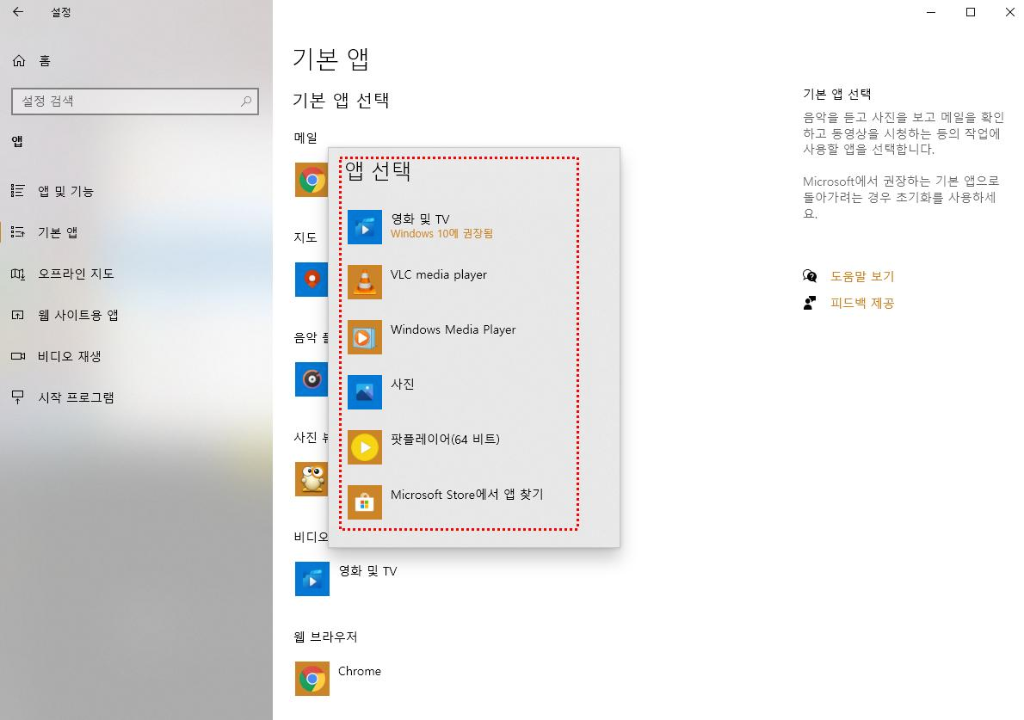Focus the 설정 검색 search box

point(135,101)
